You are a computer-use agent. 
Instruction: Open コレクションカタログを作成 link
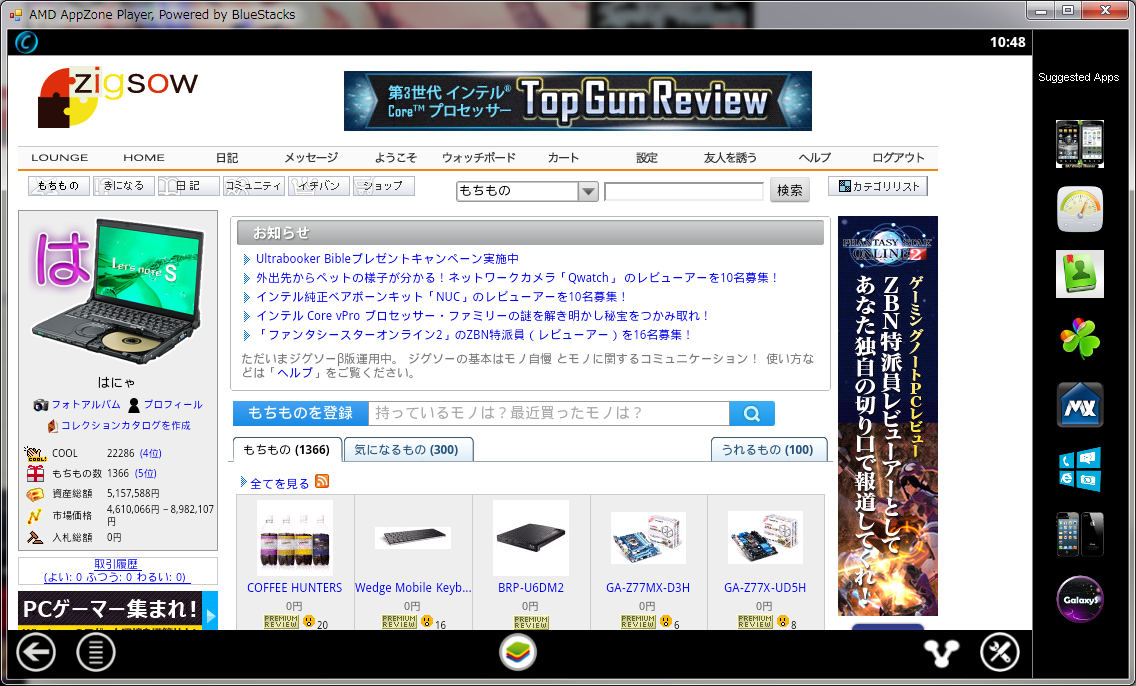125,426
